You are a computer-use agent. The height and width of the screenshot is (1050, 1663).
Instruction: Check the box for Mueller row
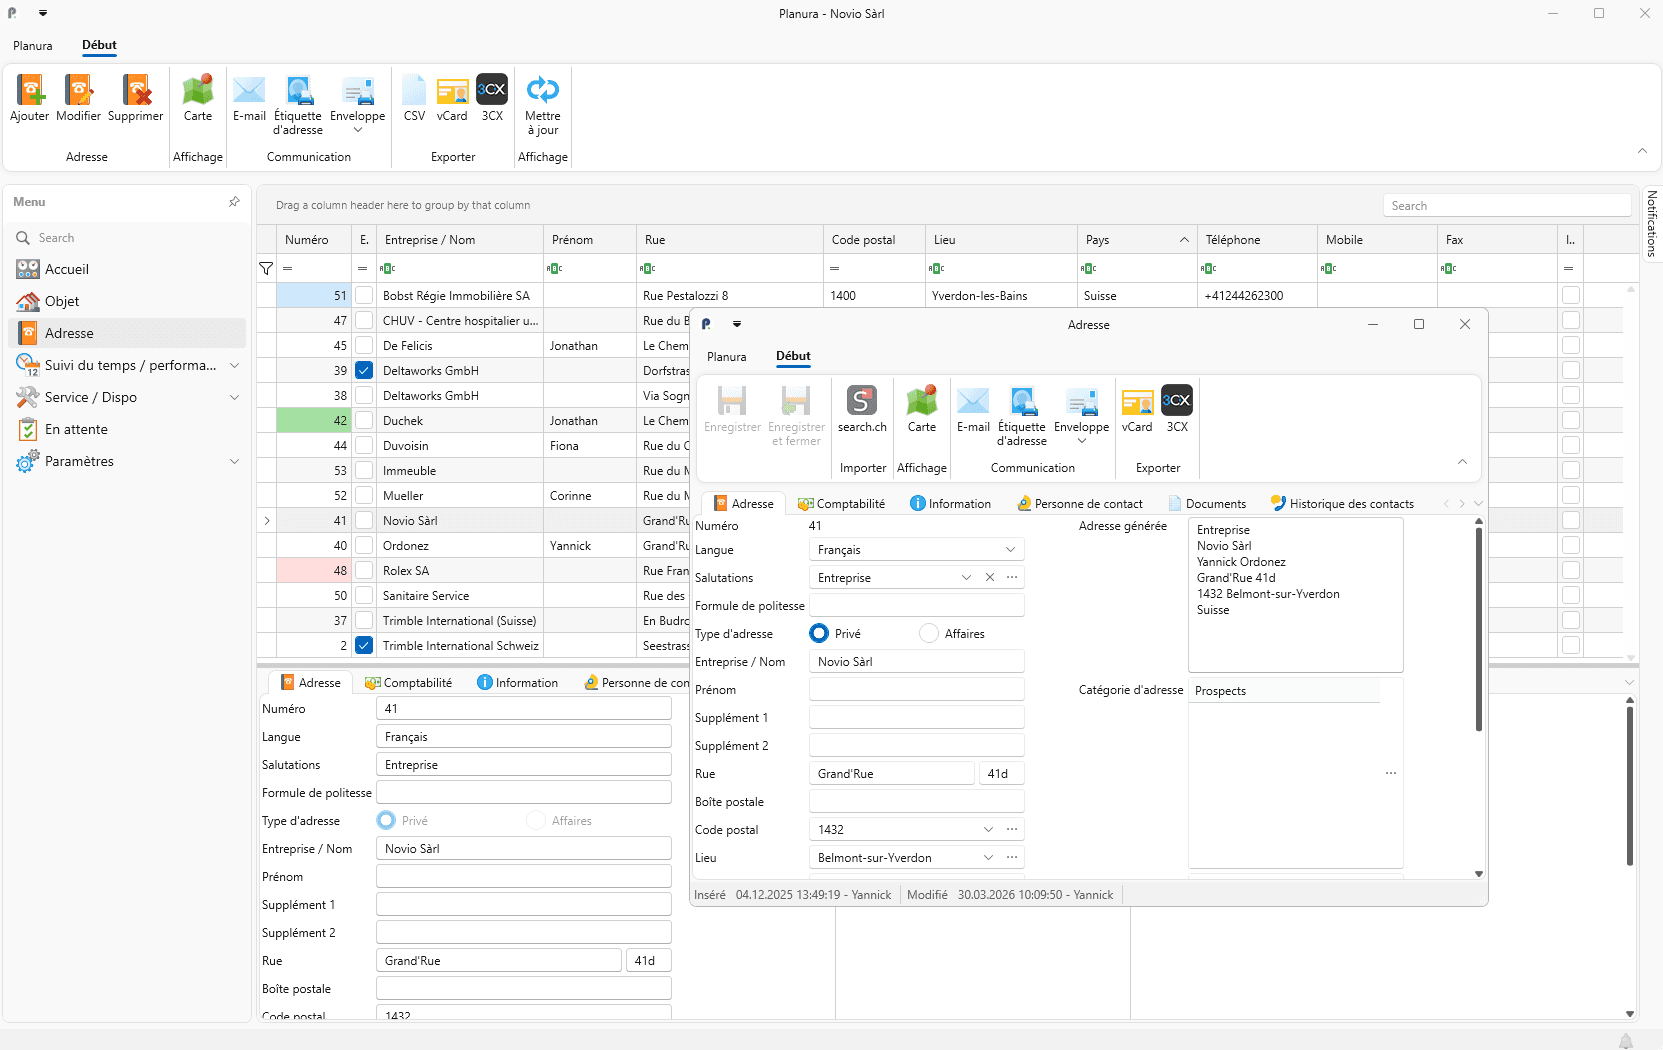tap(364, 495)
